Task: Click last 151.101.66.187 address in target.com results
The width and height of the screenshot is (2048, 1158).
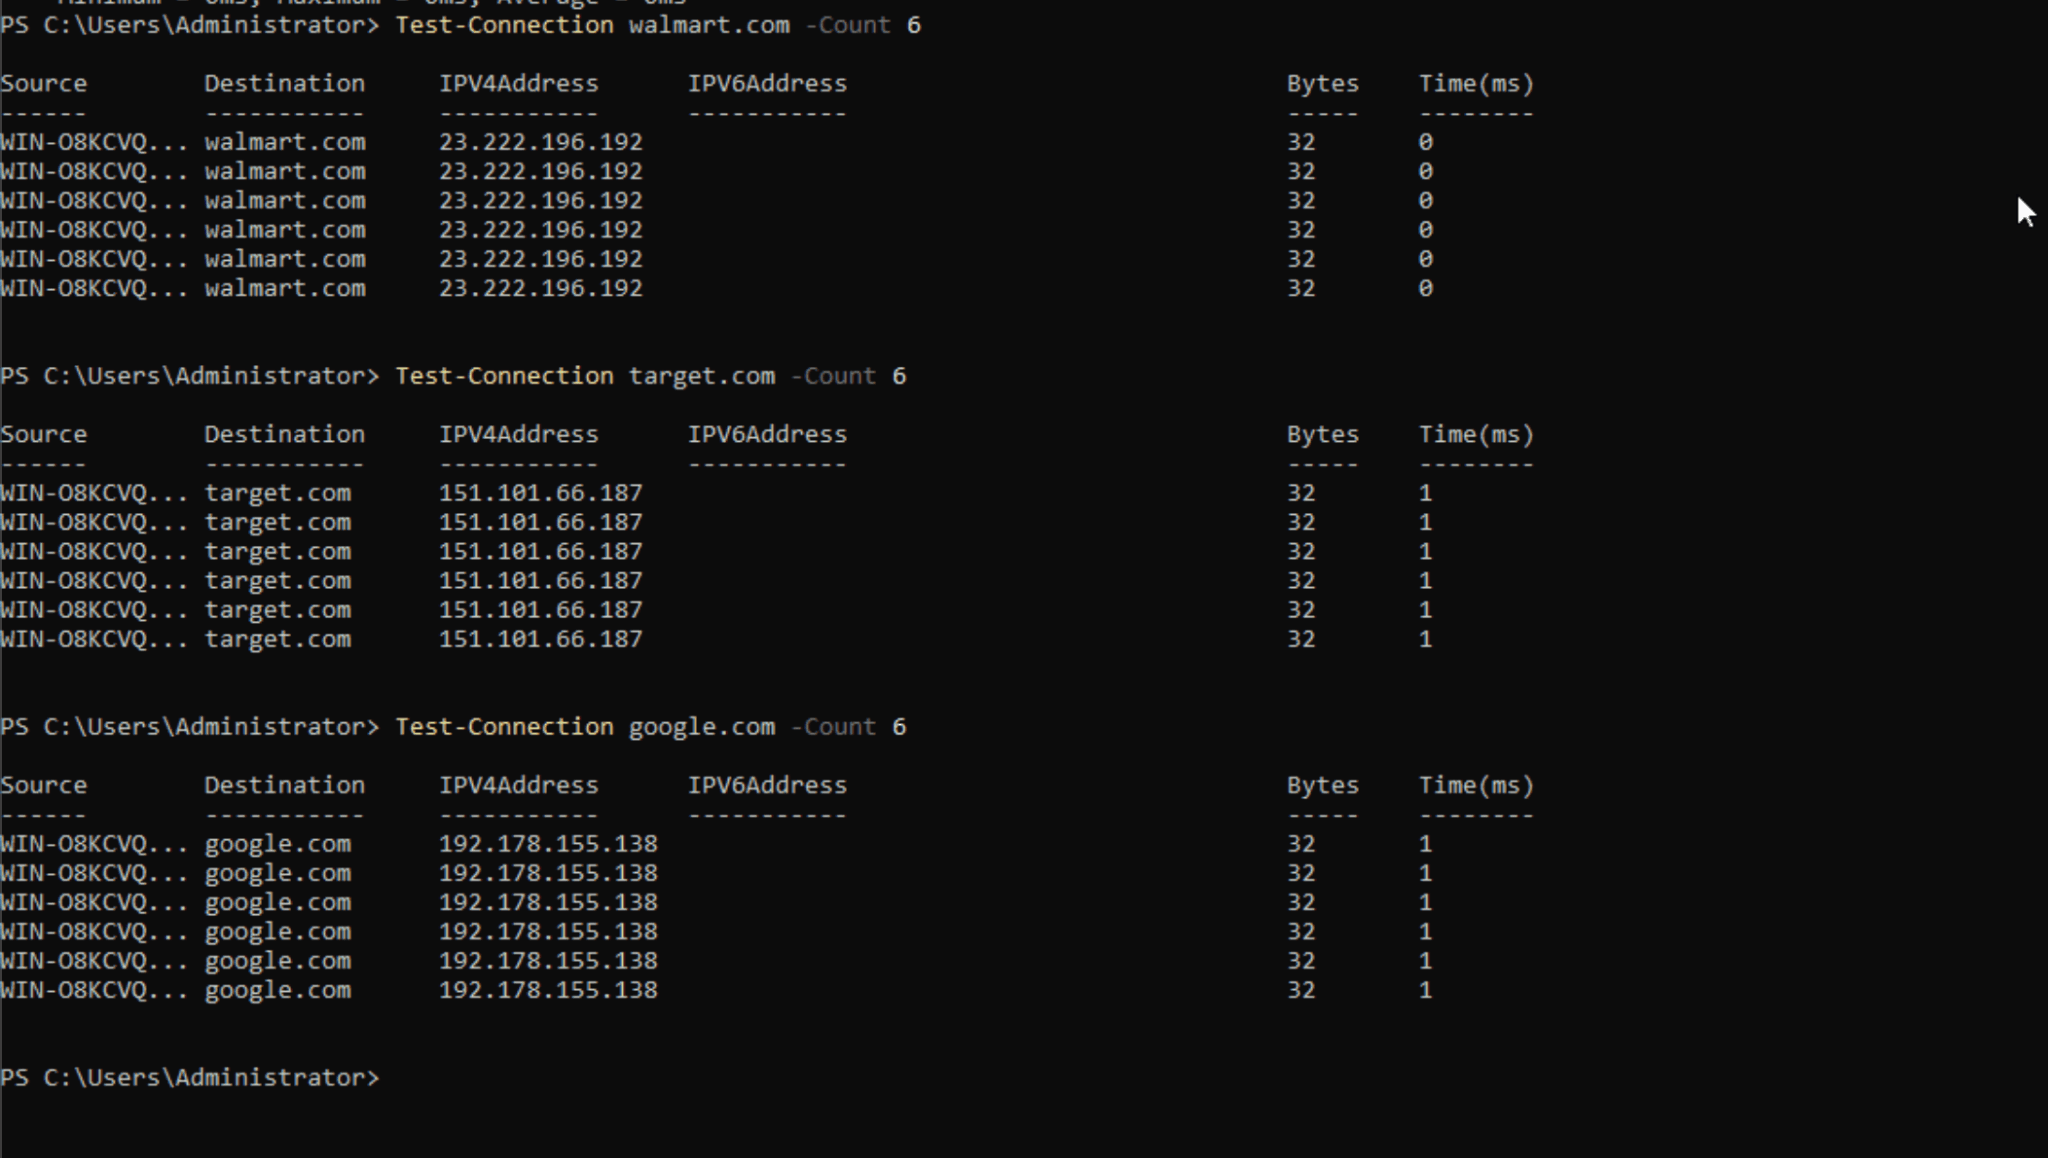Action: click(x=541, y=640)
